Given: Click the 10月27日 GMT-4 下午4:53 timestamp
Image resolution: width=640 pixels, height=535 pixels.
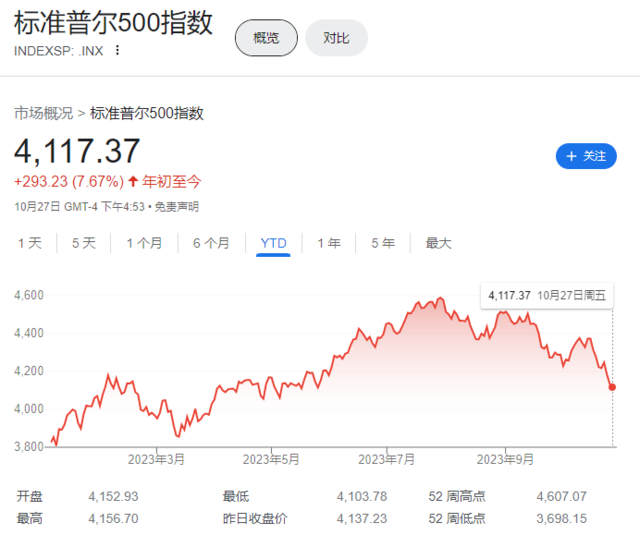Looking at the screenshot, I should pos(80,207).
